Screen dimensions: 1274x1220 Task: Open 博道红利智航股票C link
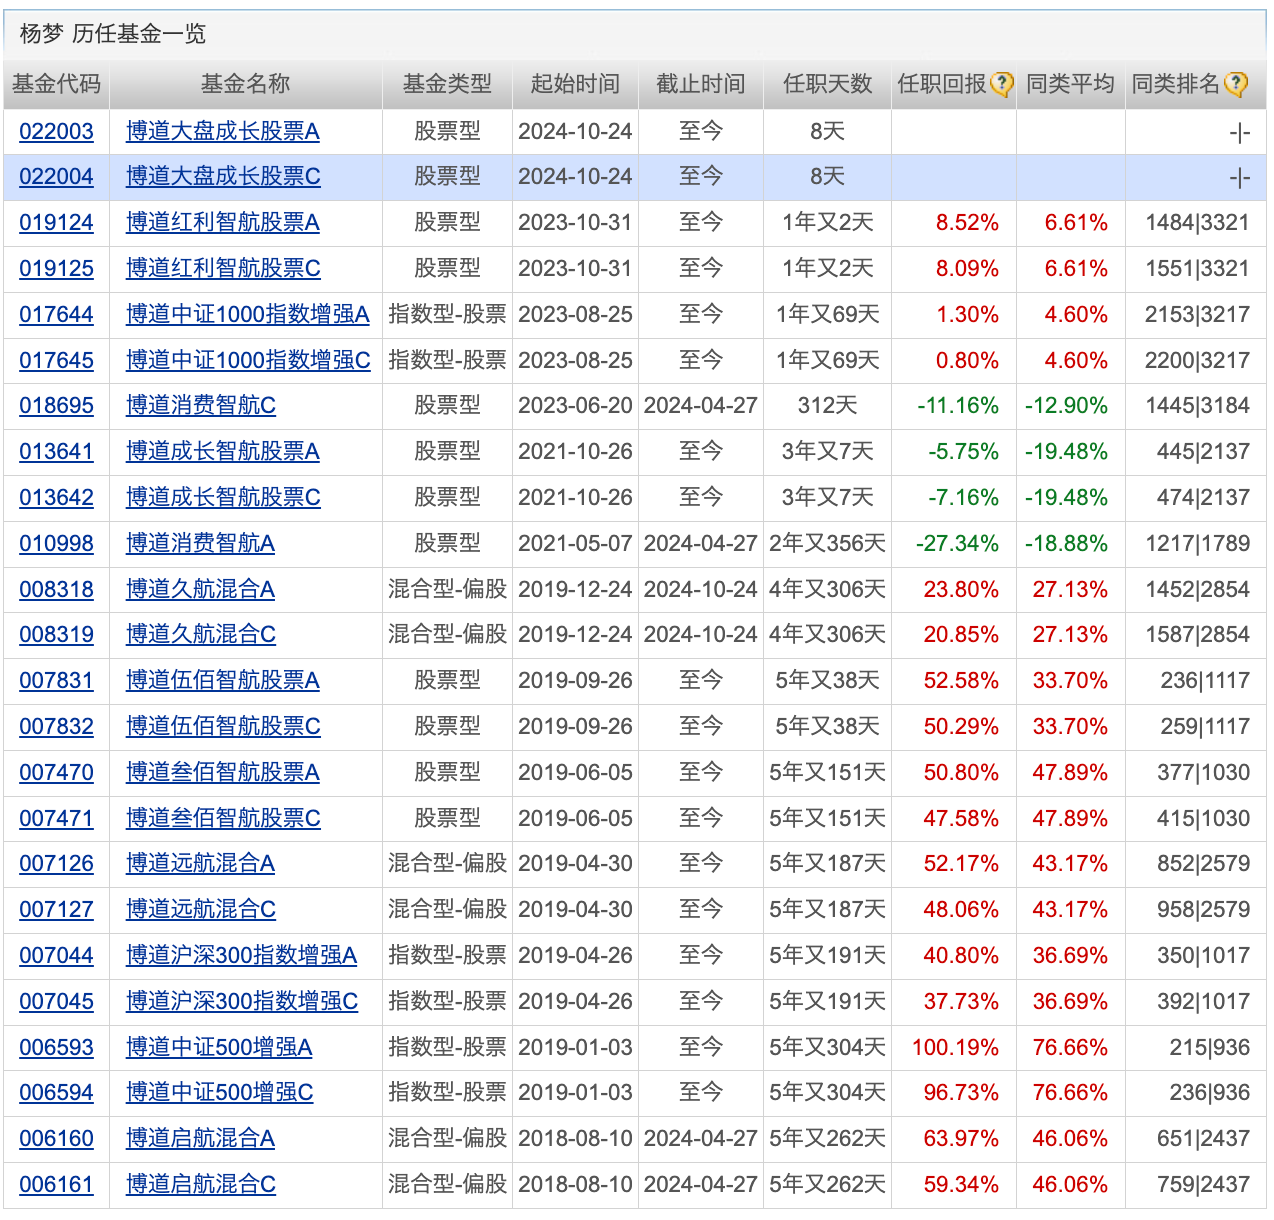pos(223,269)
